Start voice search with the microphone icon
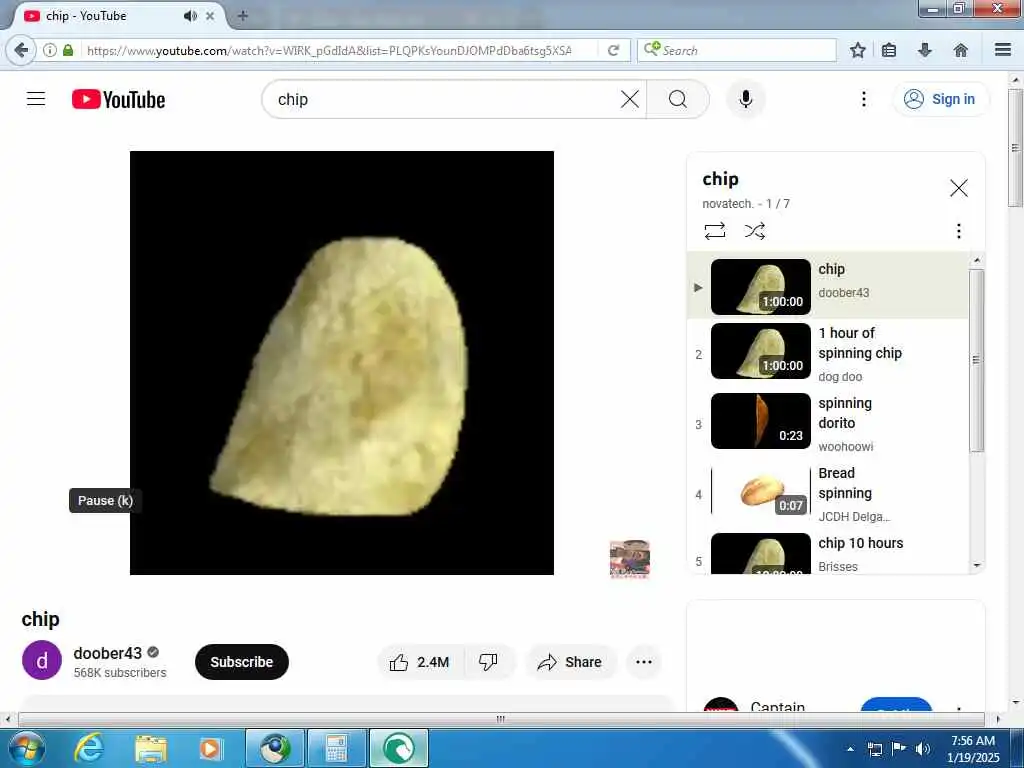 point(746,99)
